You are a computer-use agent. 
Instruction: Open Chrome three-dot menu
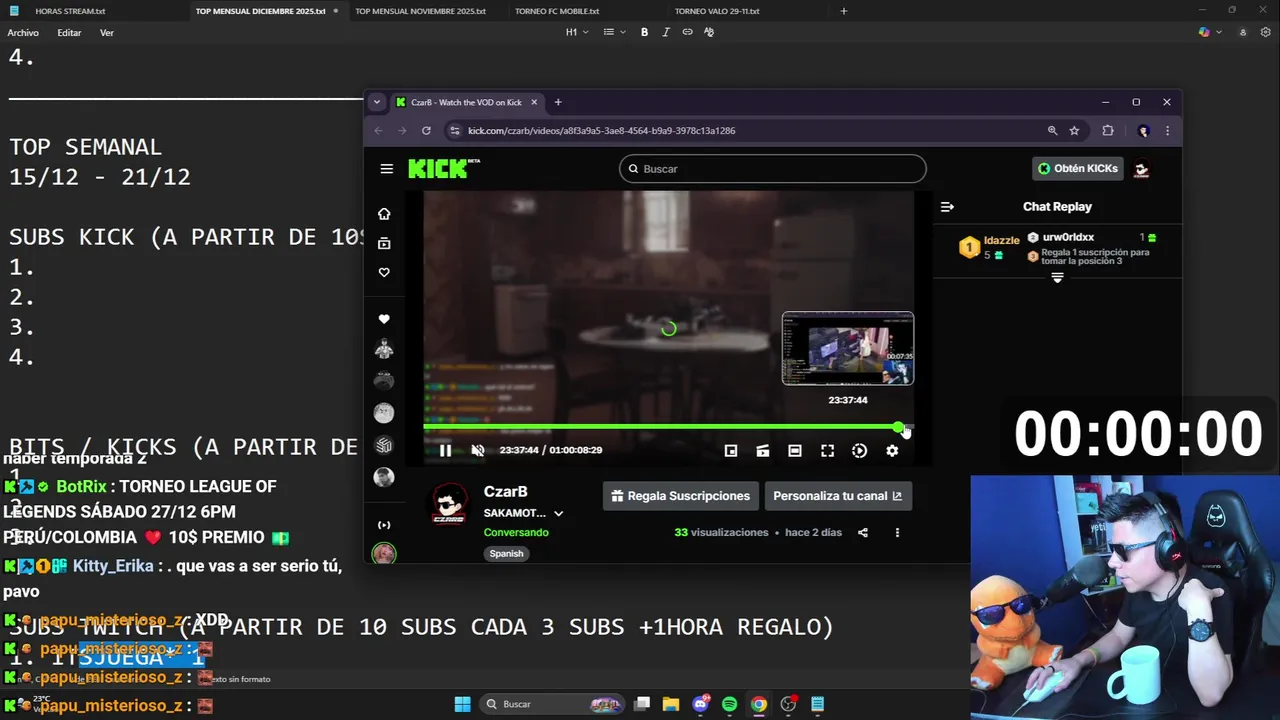click(1167, 130)
